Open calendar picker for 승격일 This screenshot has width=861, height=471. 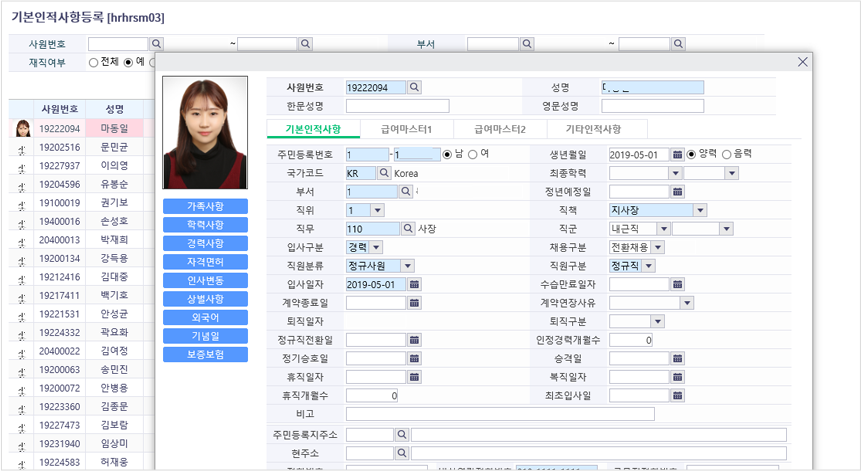[678, 358]
